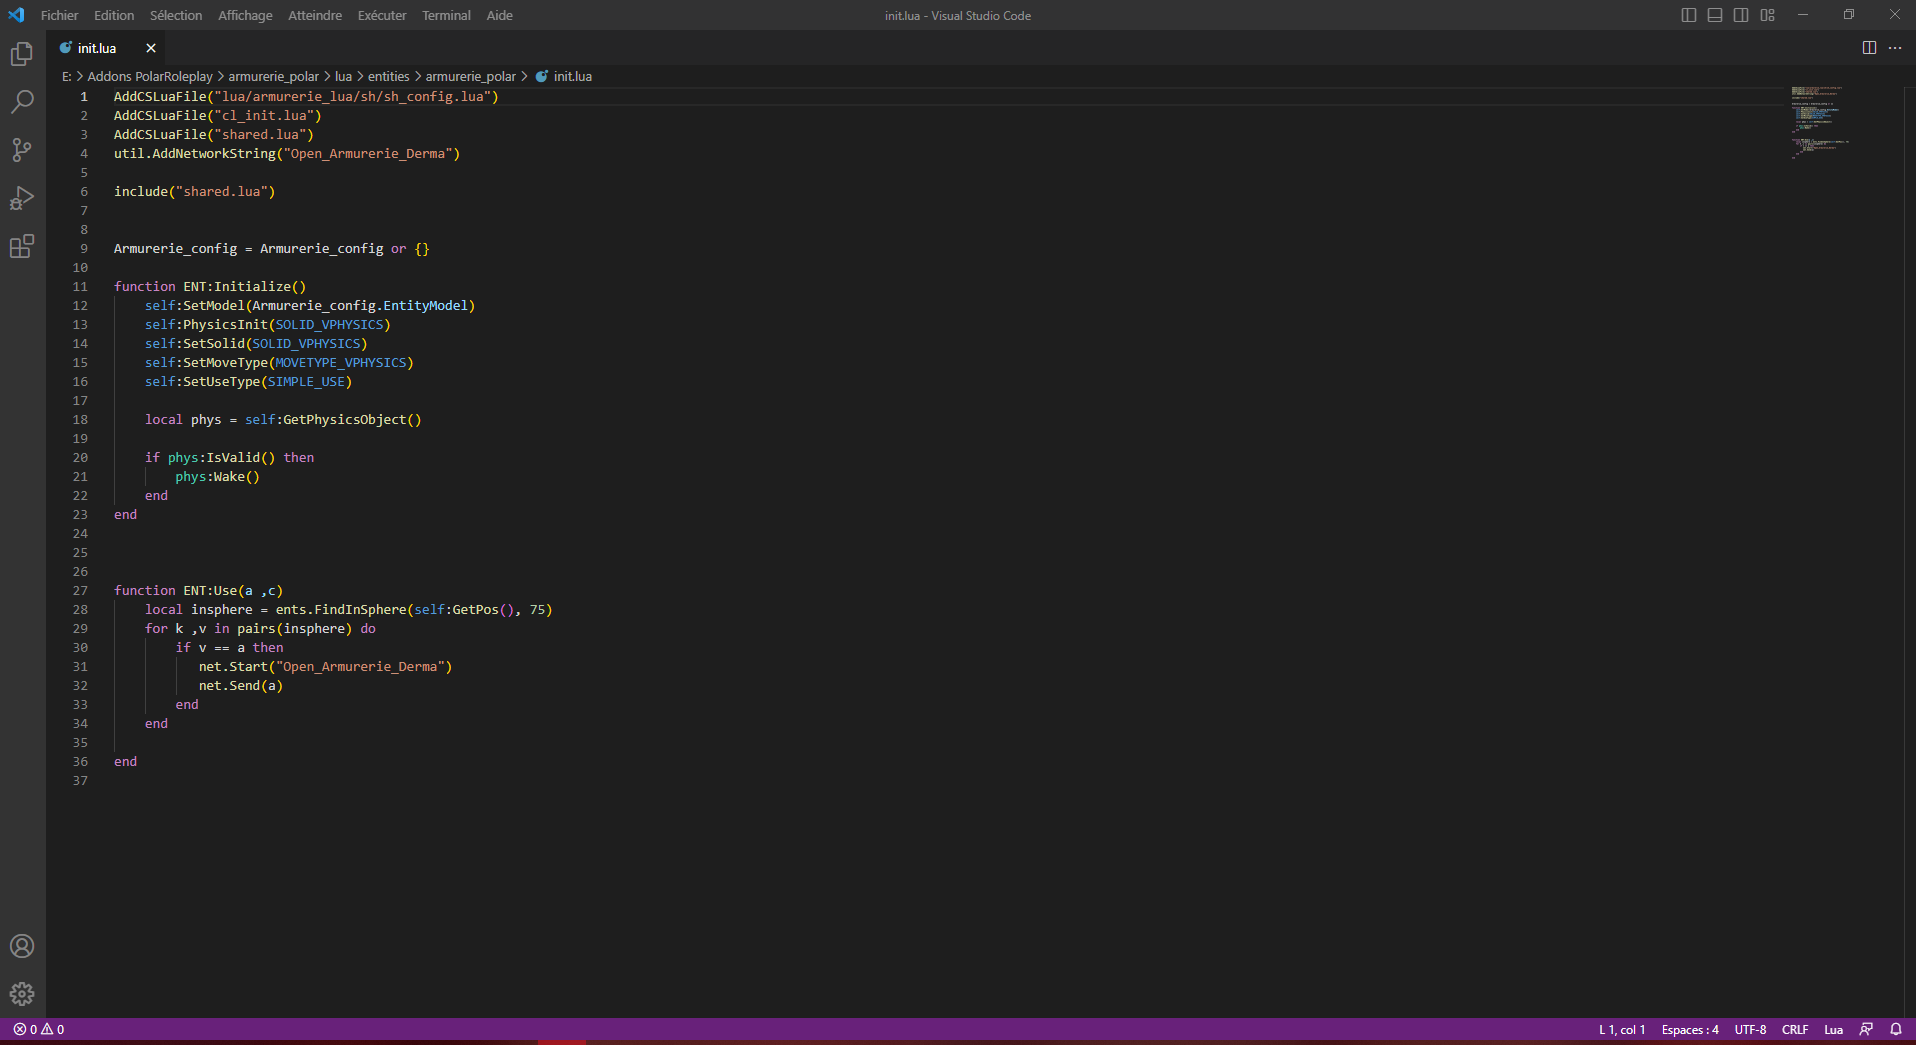The width and height of the screenshot is (1916, 1045).
Task: Close the init.lua tab
Action: (x=151, y=48)
